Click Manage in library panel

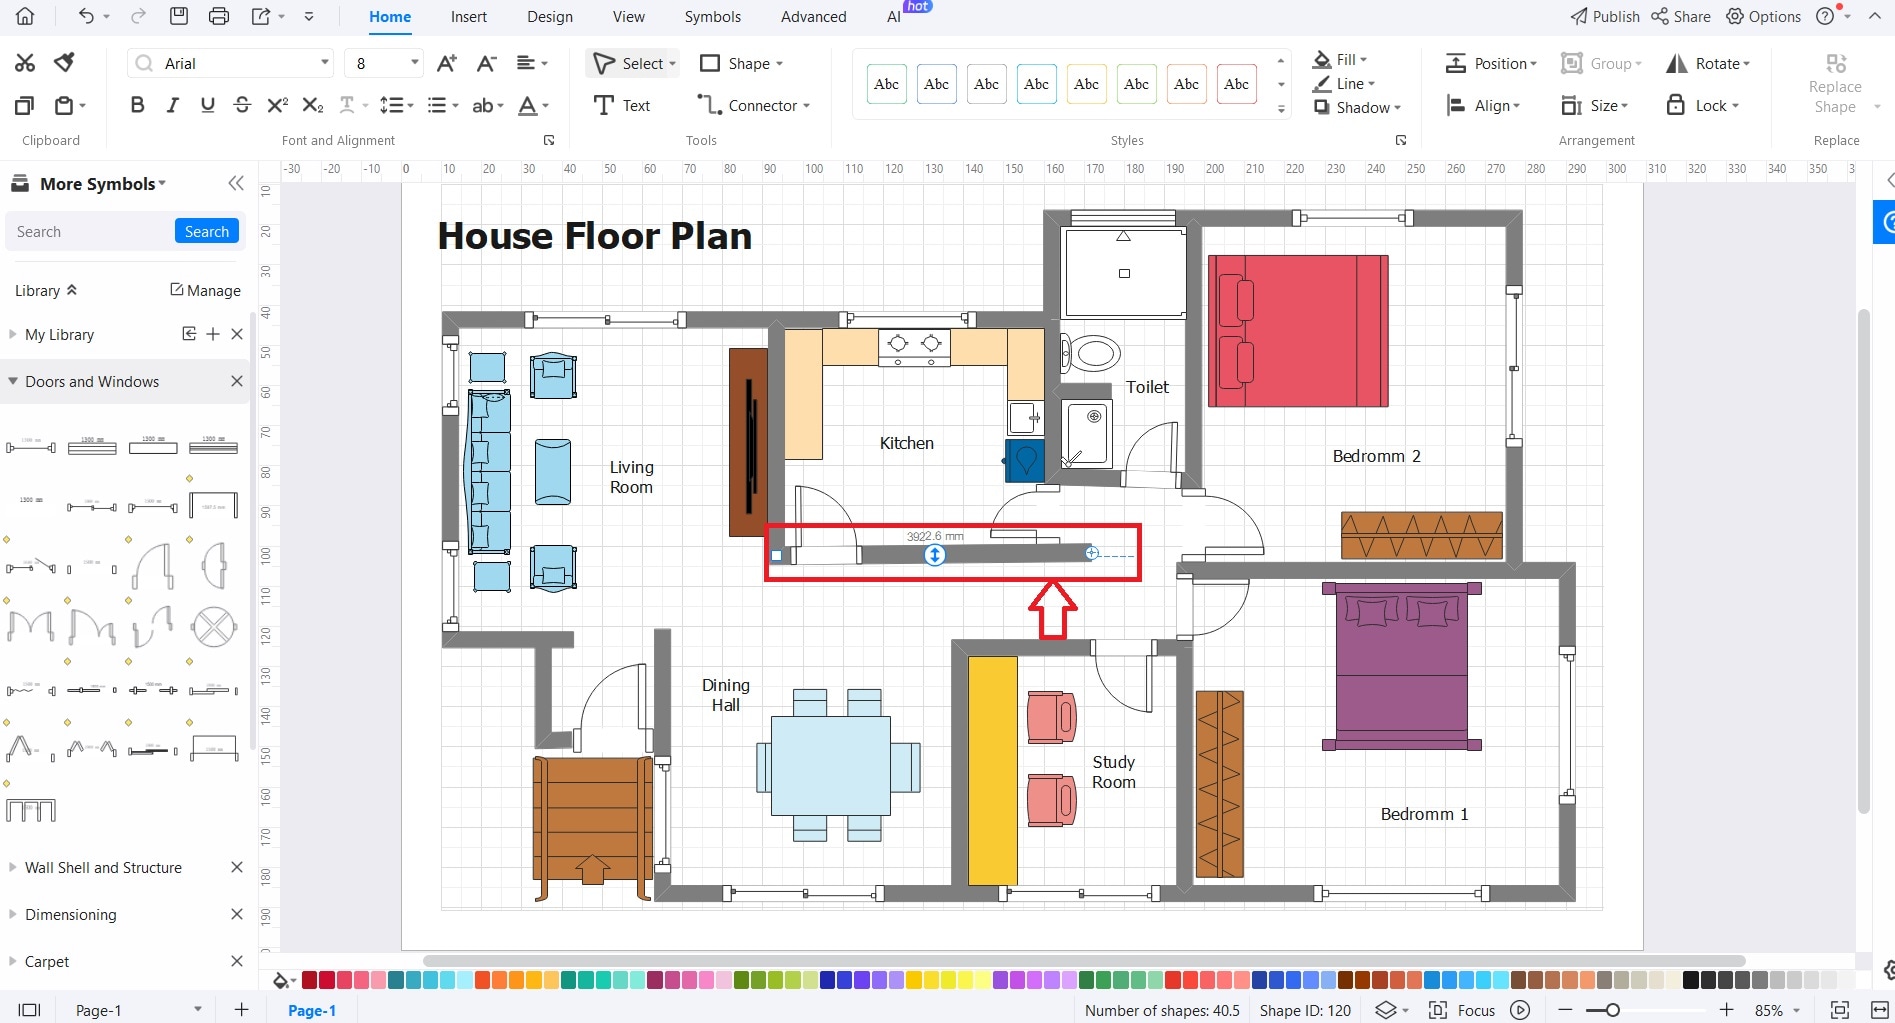205,290
